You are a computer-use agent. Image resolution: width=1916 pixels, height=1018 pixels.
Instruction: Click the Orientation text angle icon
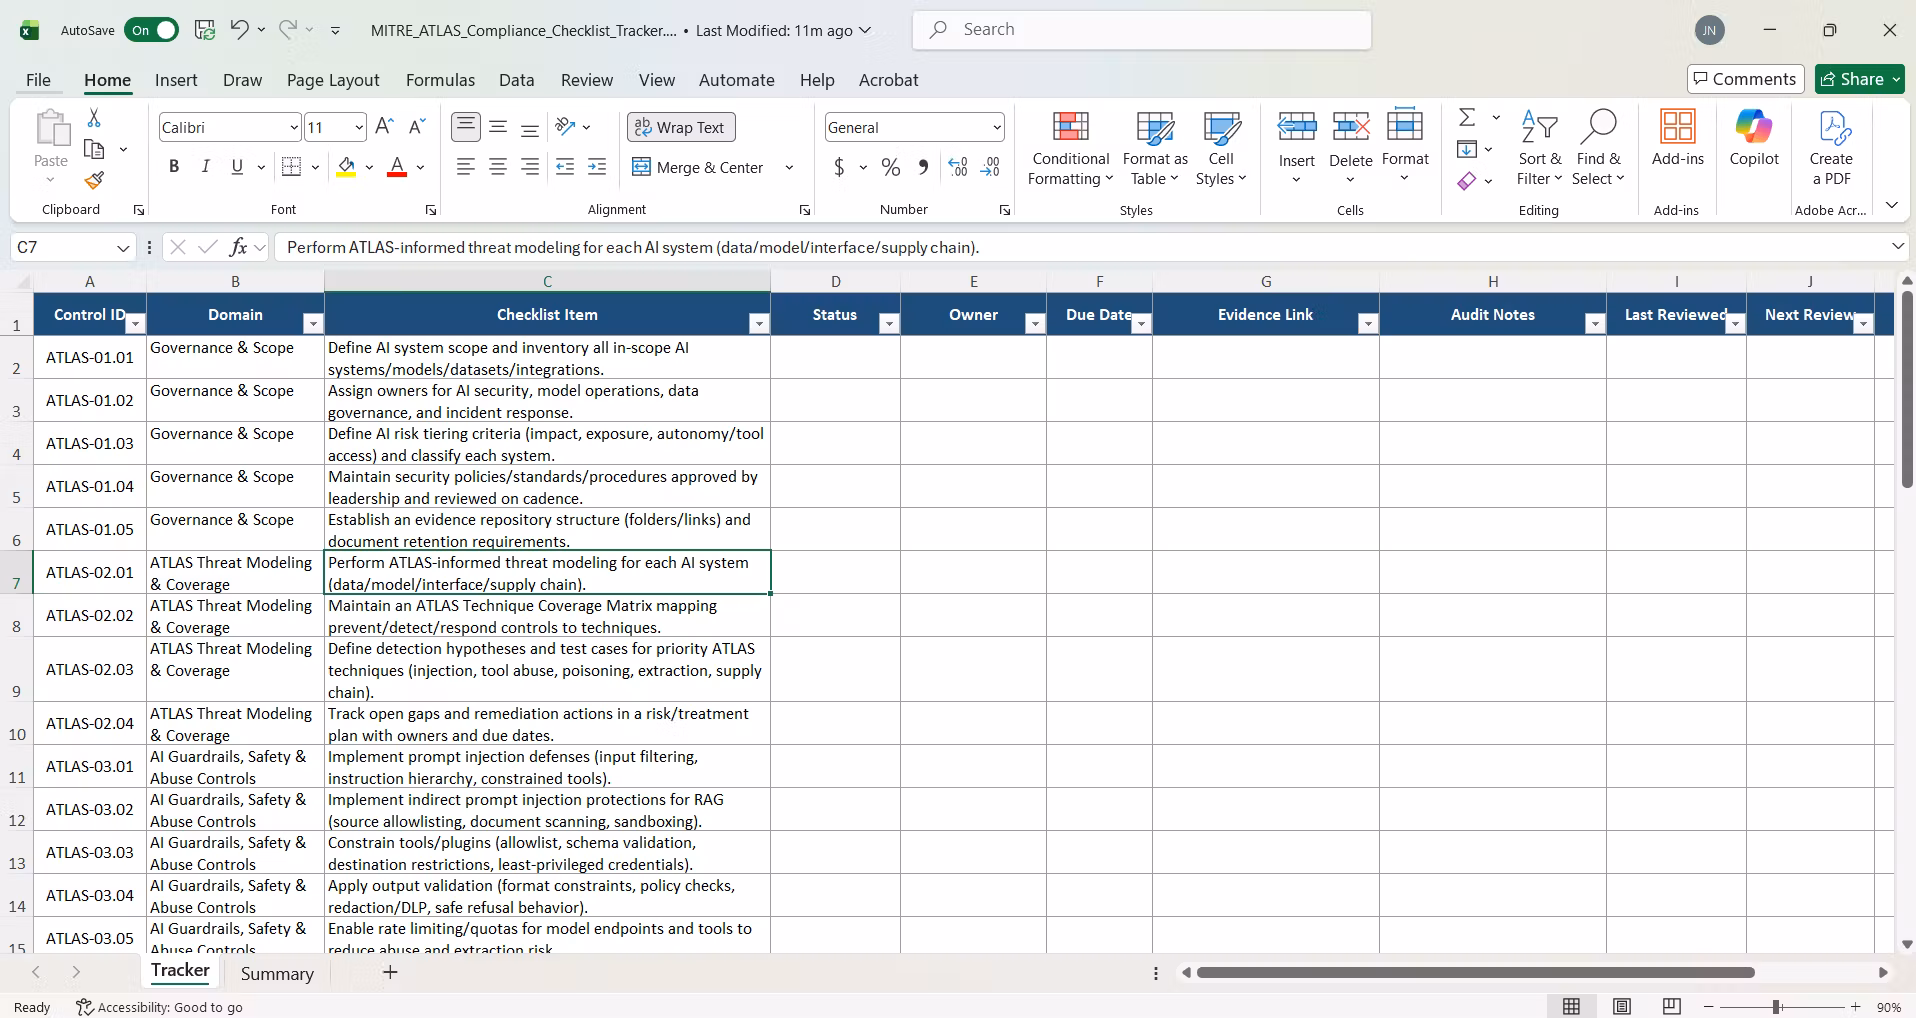(566, 127)
